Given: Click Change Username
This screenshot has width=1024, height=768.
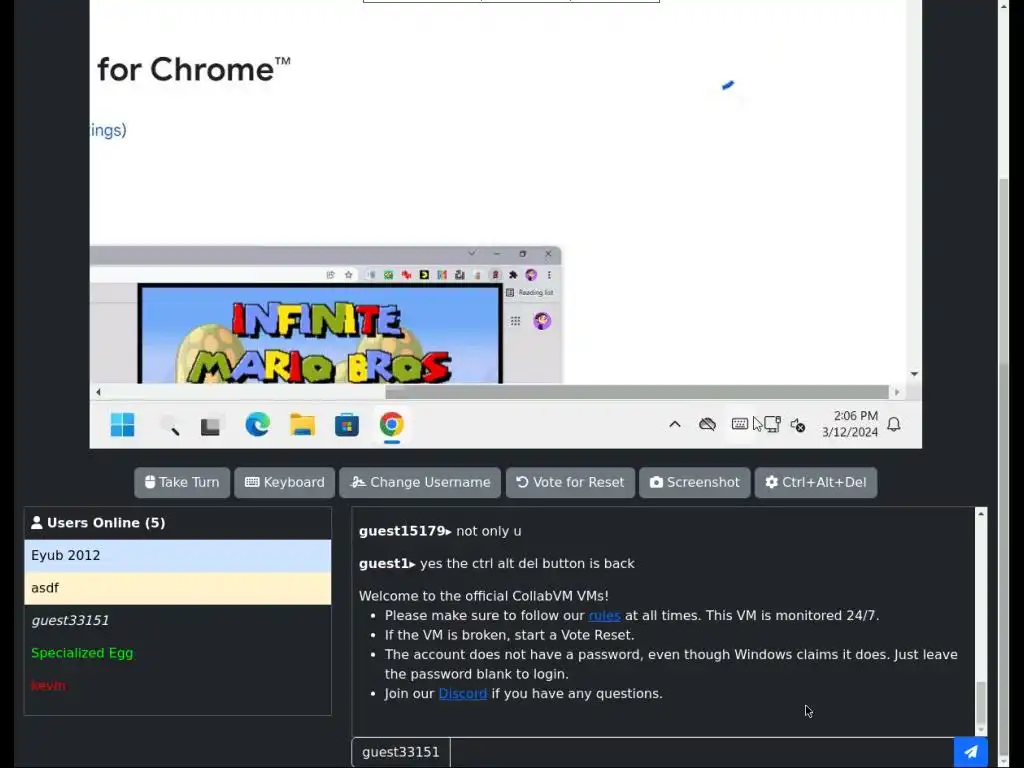Looking at the screenshot, I should pyautogui.click(x=420, y=483).
